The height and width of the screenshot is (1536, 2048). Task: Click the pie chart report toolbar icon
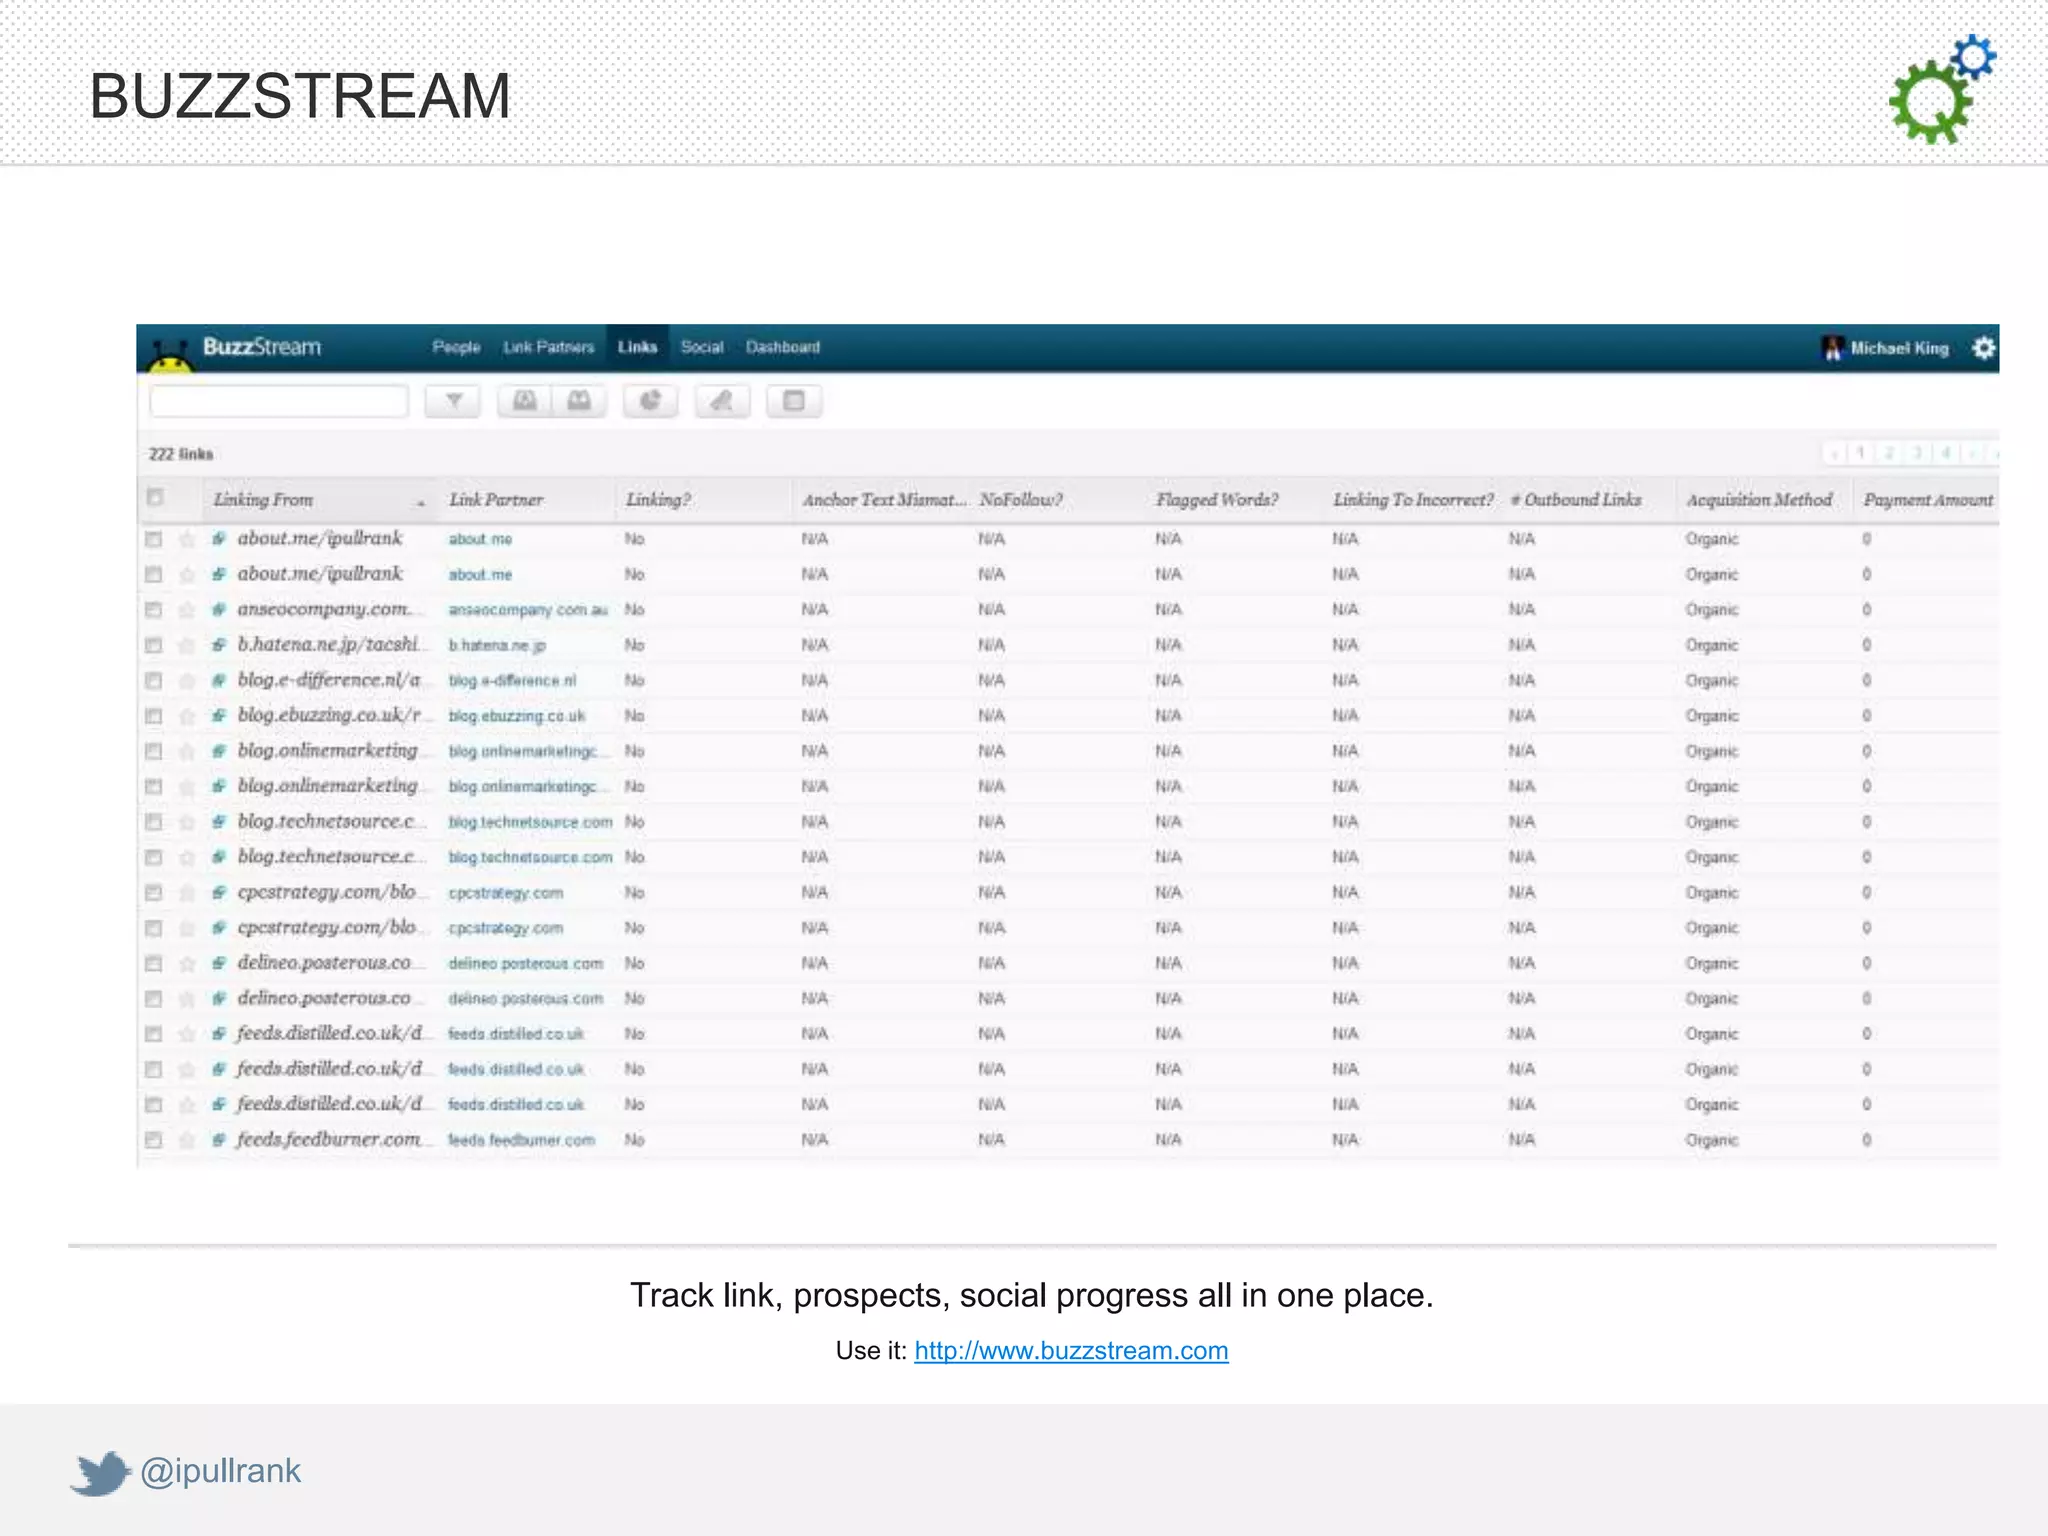click(x=650, y=401)
